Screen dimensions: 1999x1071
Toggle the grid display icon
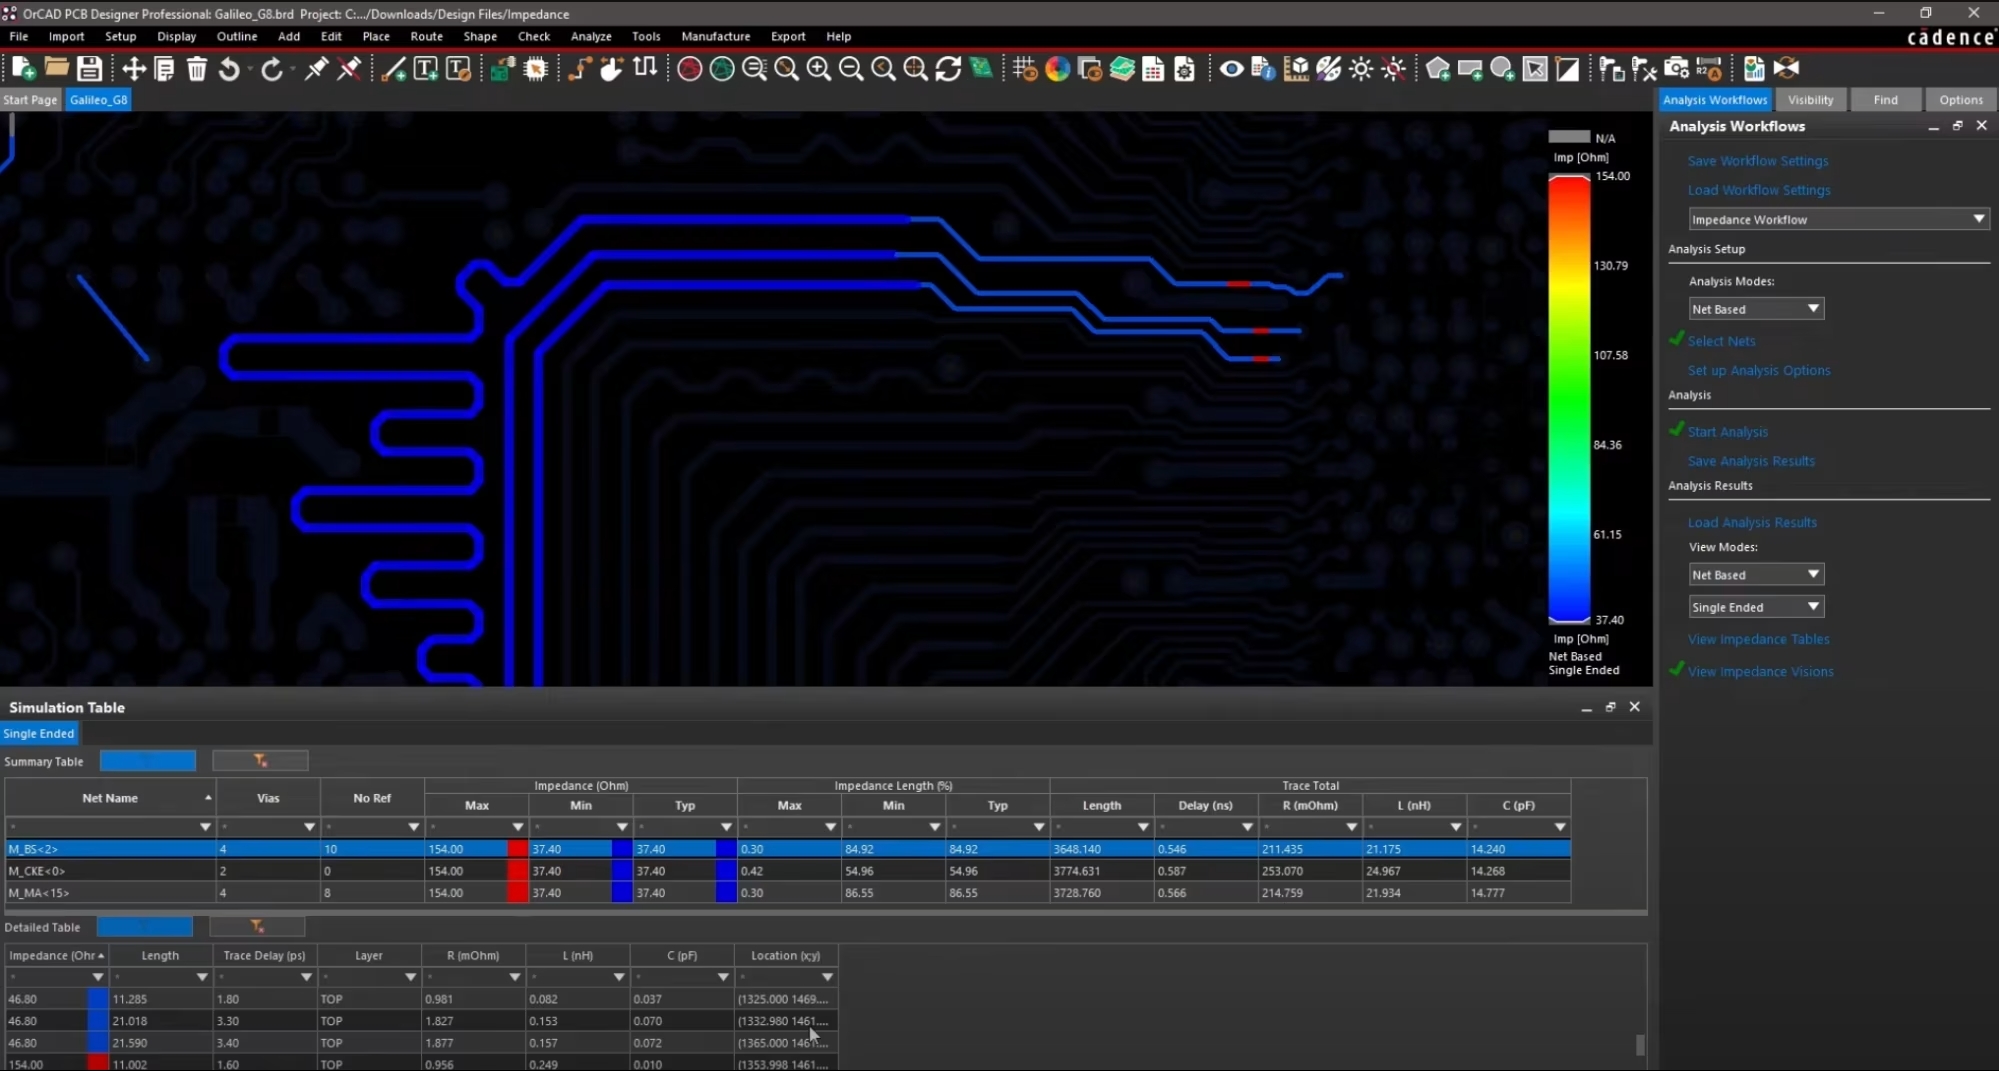click(1025, 68)
